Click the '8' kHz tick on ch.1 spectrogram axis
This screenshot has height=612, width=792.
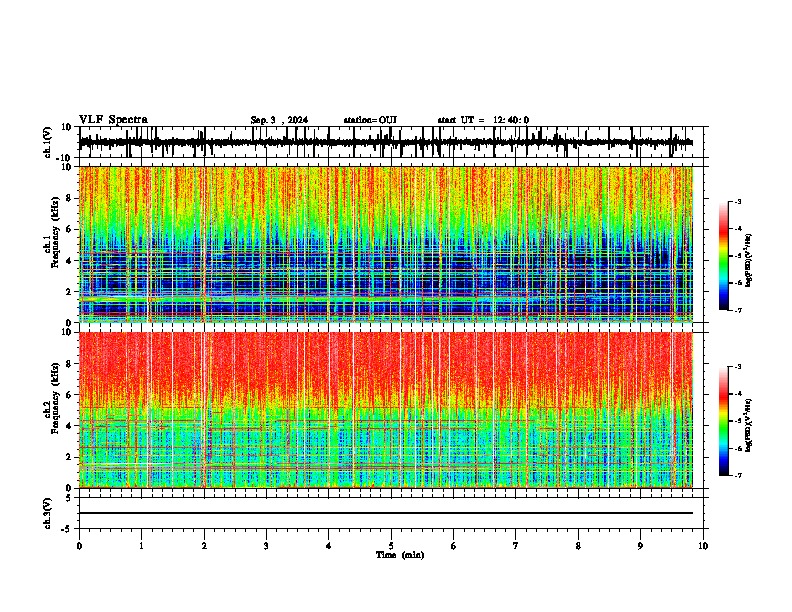[x=69, y=198]
